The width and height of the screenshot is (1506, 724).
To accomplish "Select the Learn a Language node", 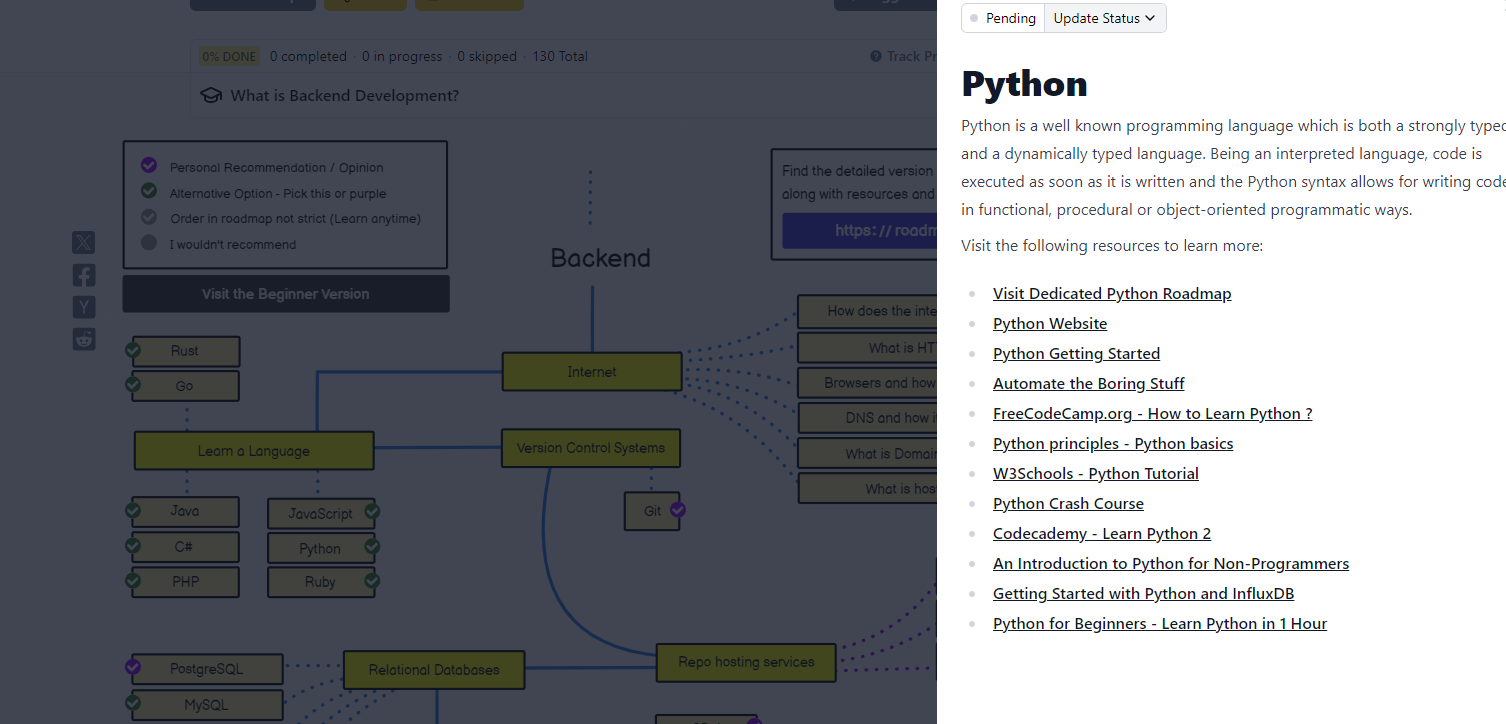I will click(x=254, y=451).
